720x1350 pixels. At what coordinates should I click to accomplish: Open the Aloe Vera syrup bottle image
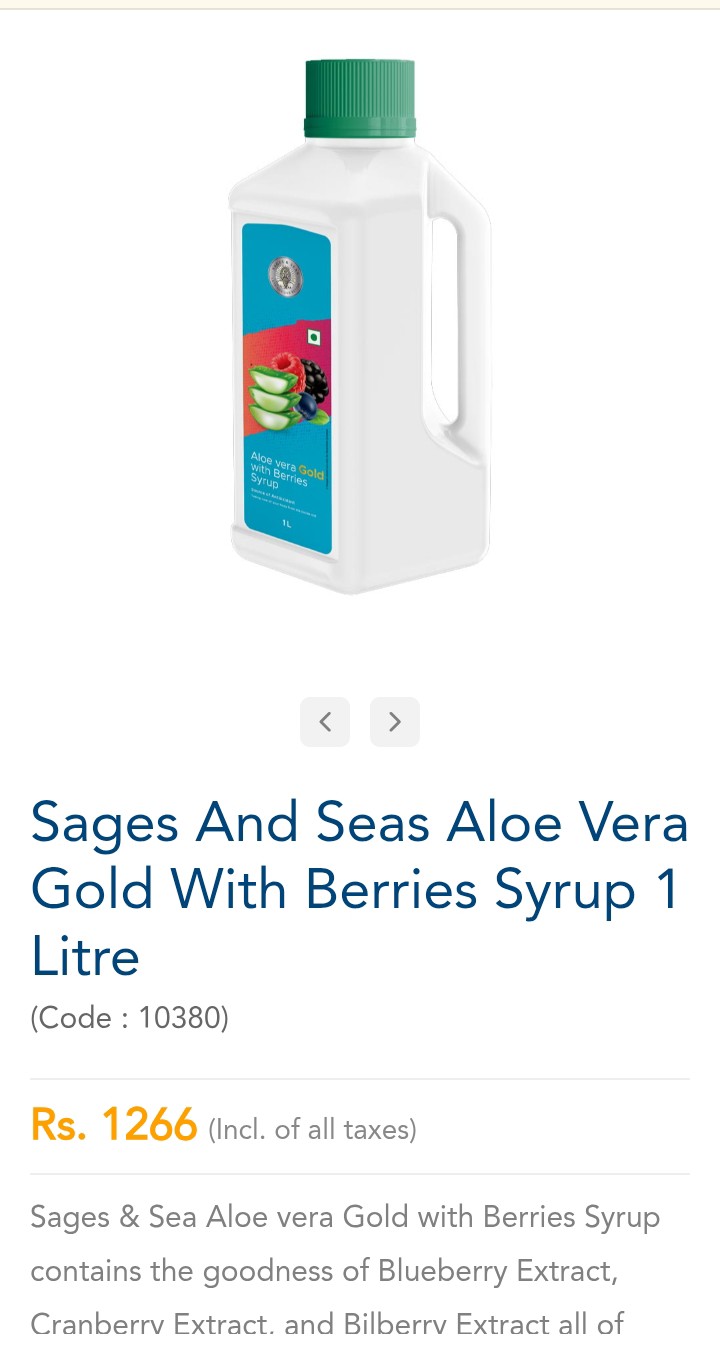point(360,325)
